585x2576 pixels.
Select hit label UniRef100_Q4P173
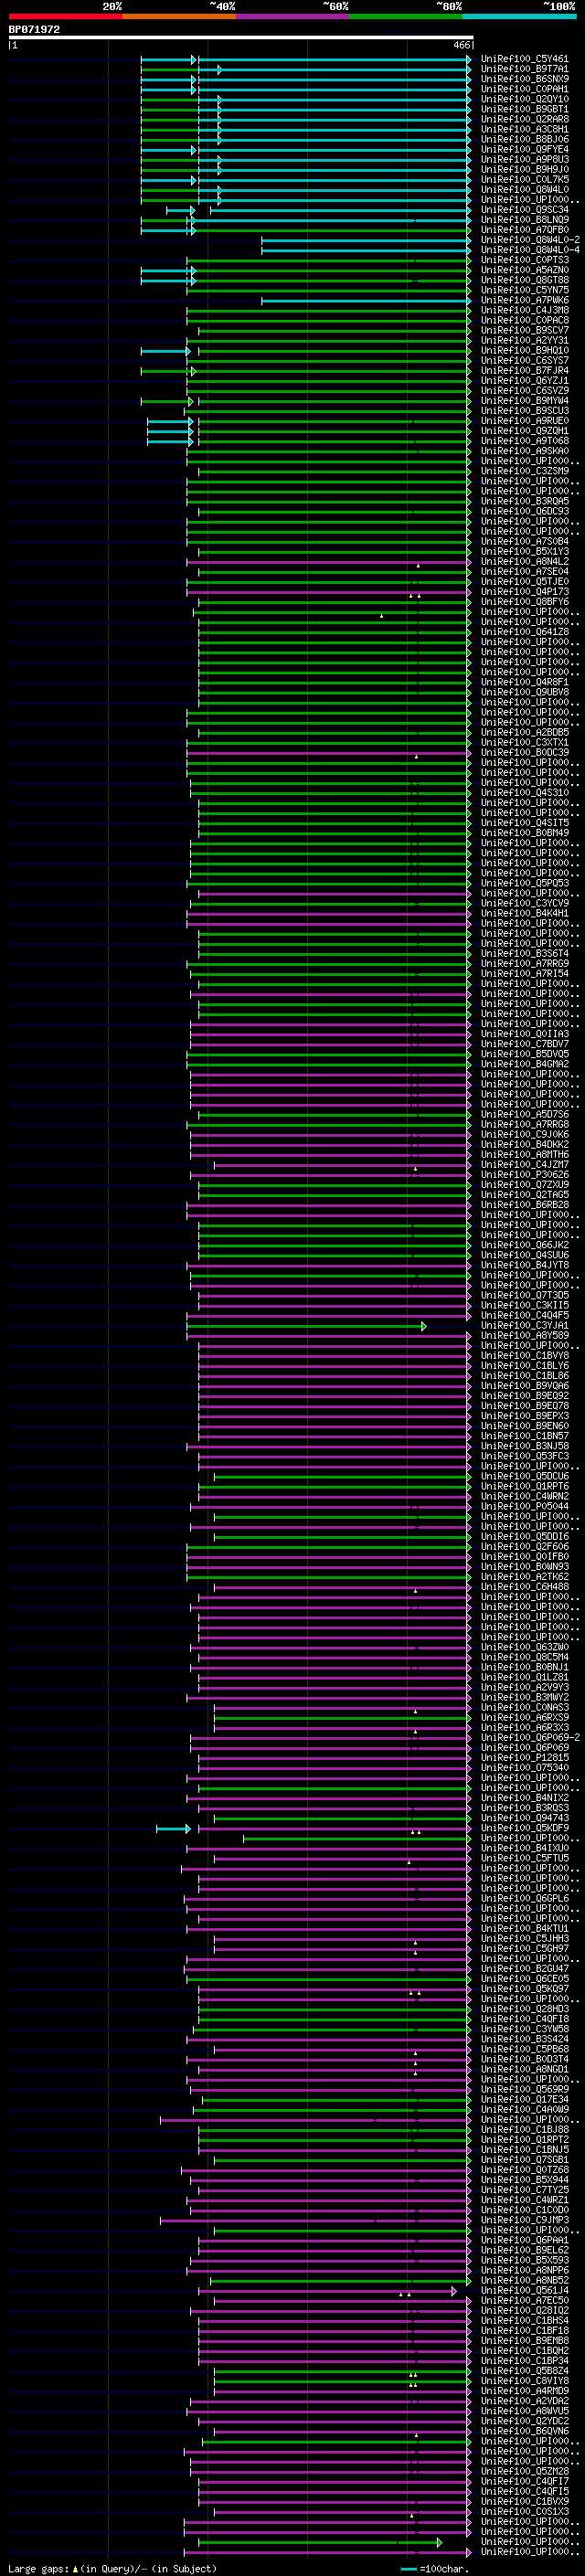pos(525,592)
